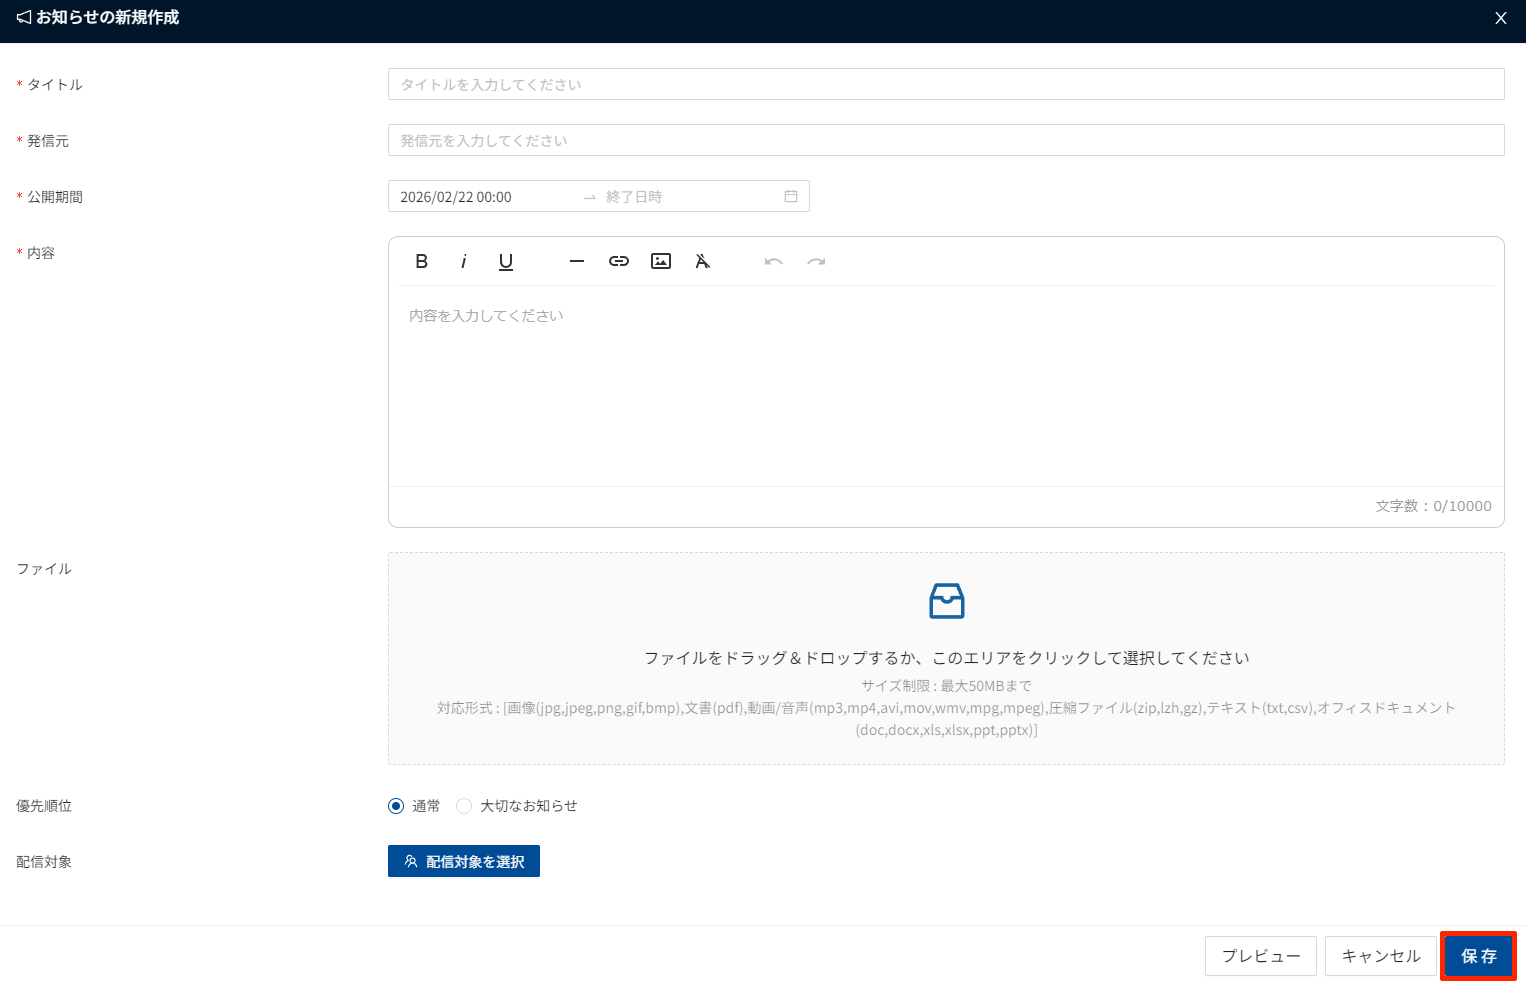Screen dimensions: 1526x983
Task: Toggle bold formatting in editor
Action: point(421,261)
